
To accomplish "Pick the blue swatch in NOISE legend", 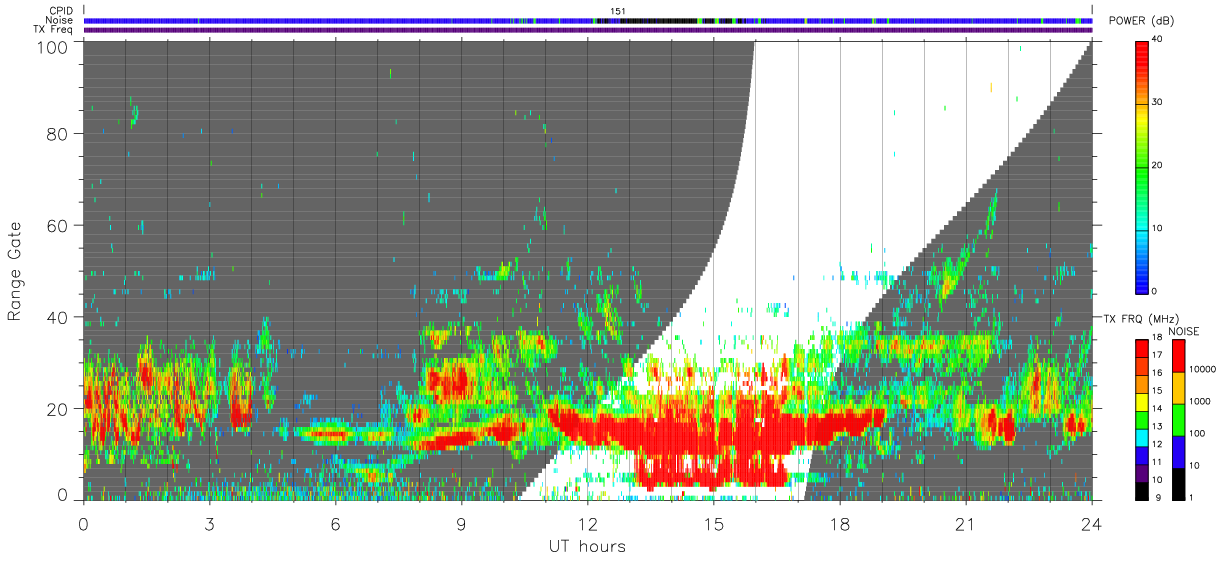I will (x=1179, y=452).
